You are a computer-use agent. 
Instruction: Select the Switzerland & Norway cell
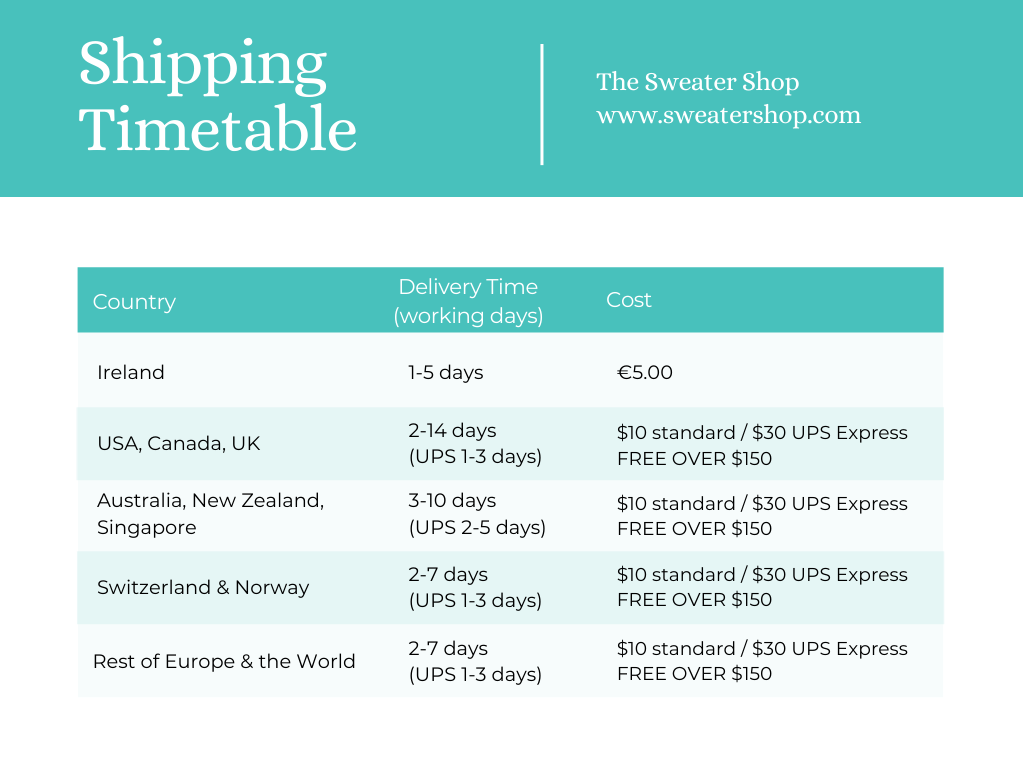click(203, 588)
